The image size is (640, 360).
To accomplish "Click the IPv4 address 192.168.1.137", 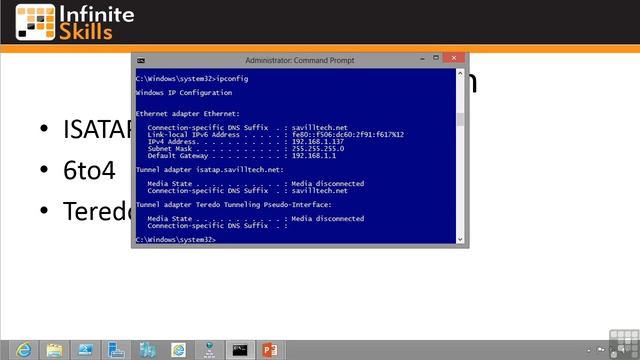I will pos(318,142).
